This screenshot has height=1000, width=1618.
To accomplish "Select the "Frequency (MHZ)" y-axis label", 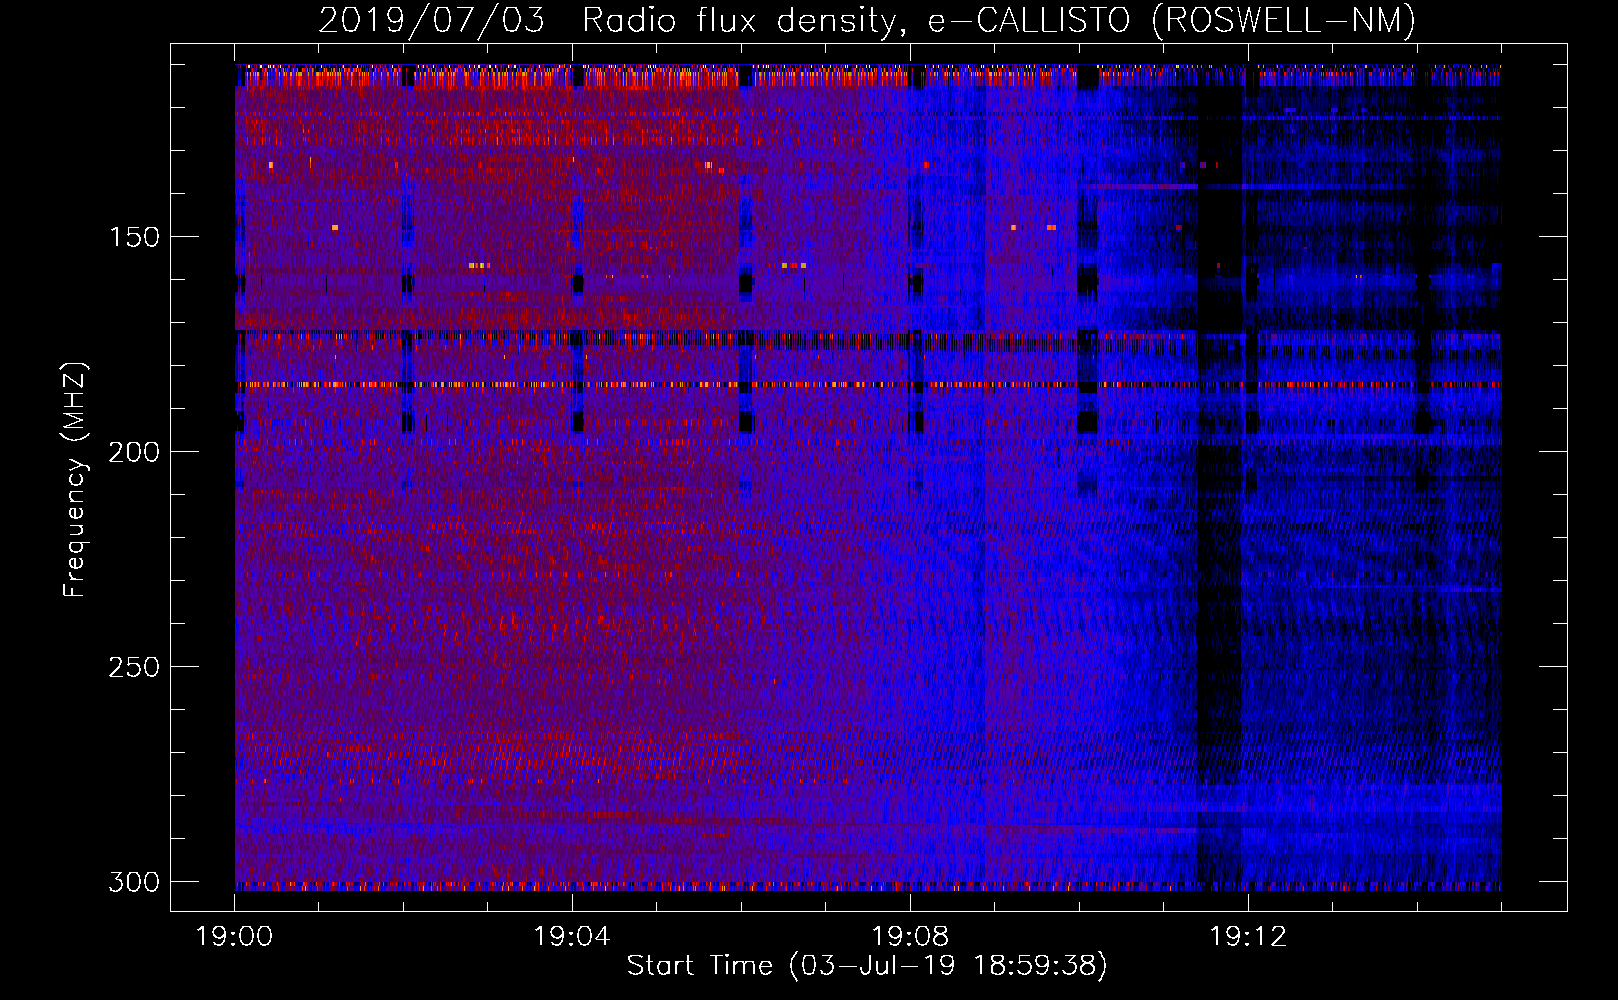I will 75,479.
